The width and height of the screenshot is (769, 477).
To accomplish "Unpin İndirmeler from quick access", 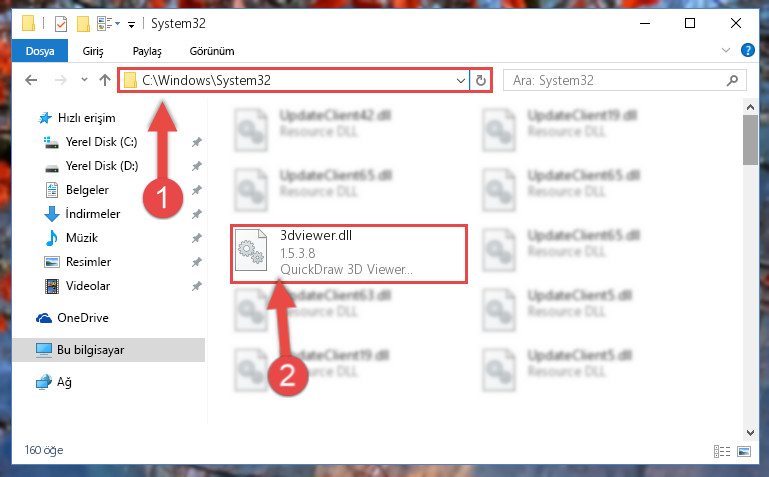I will point(197,214).
